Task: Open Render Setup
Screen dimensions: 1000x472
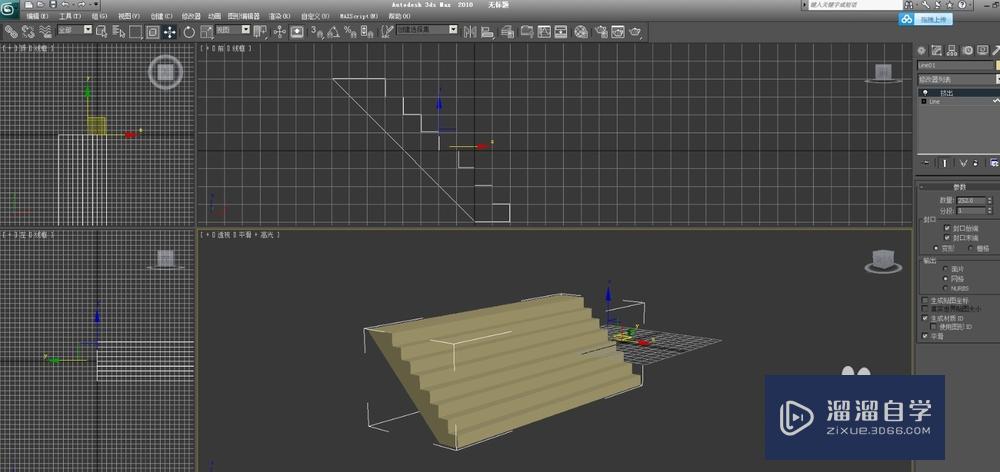Action: point(601,31)
